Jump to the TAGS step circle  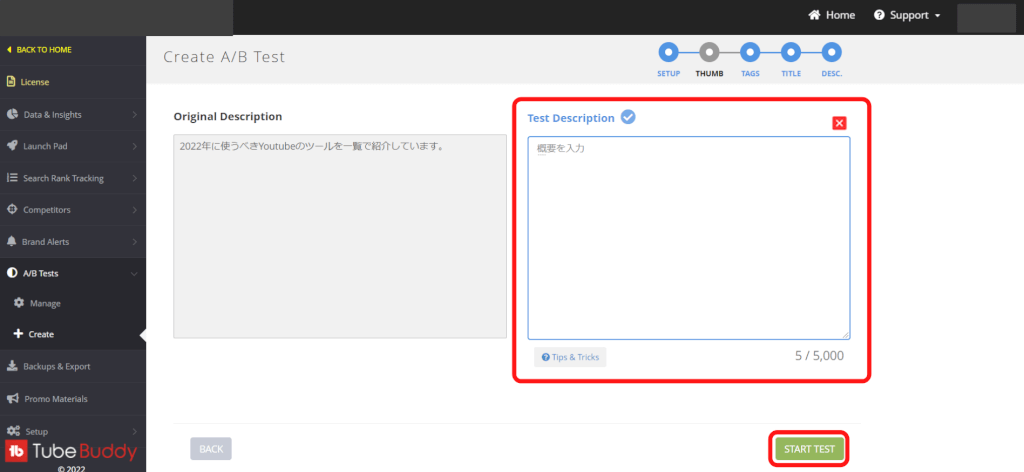[x=750, y=52]
